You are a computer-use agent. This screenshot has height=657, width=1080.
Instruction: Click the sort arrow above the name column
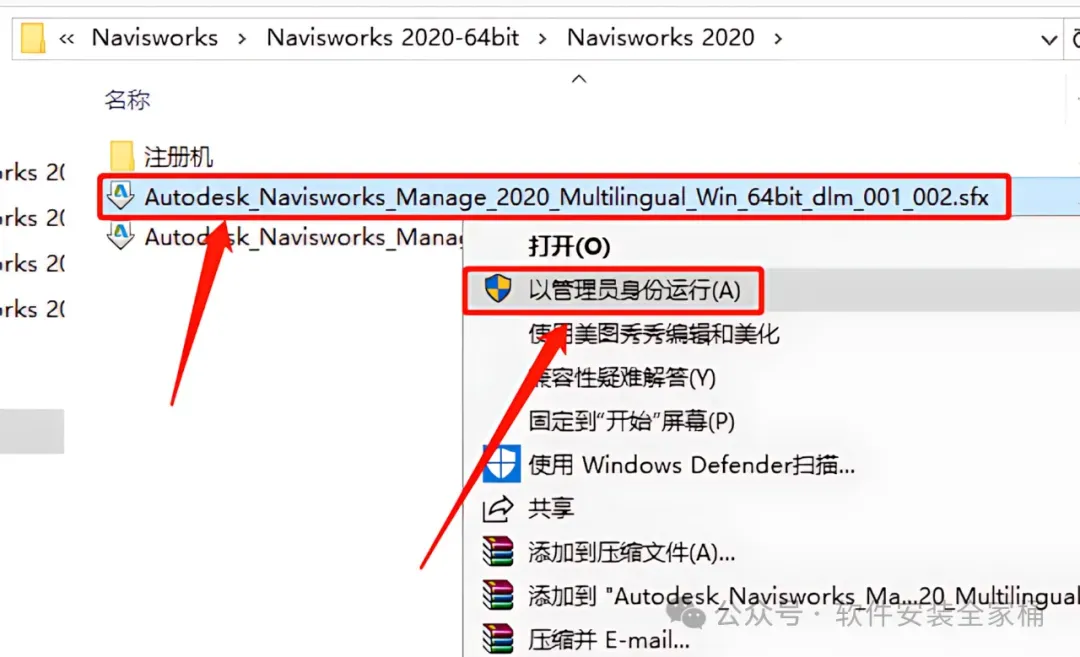[579, 79]
